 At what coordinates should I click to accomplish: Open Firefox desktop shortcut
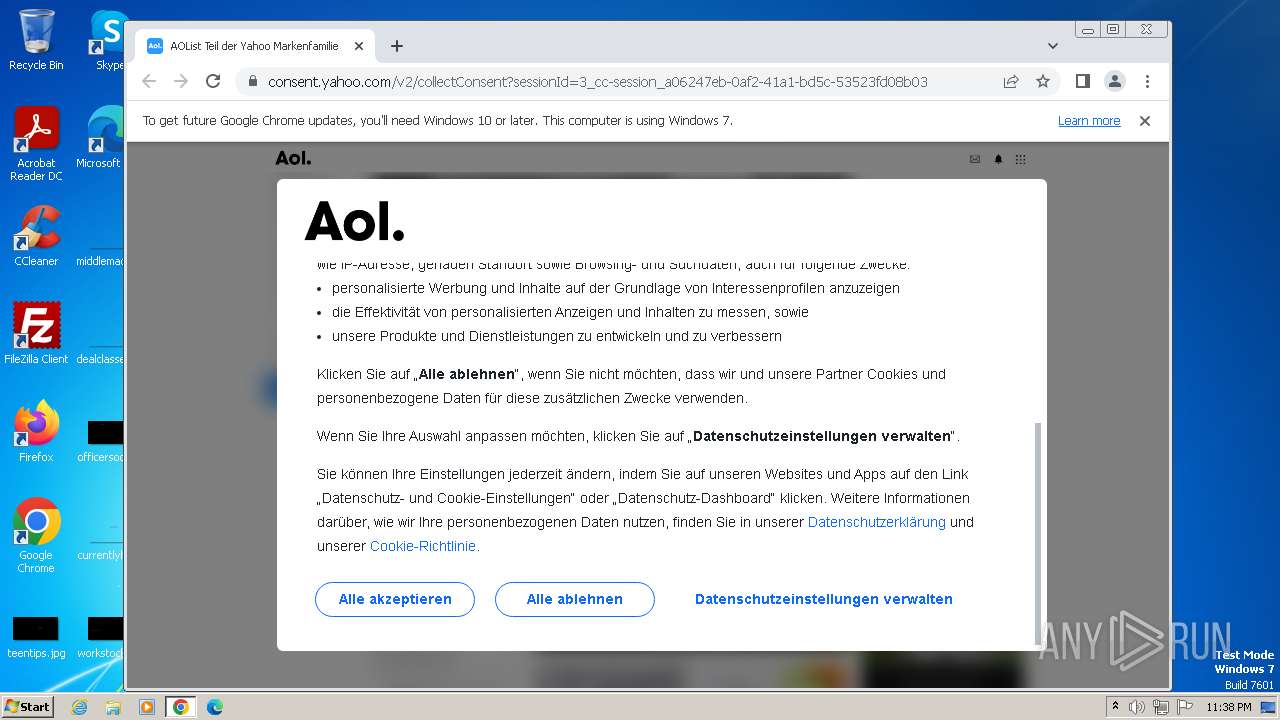(36, 432)
